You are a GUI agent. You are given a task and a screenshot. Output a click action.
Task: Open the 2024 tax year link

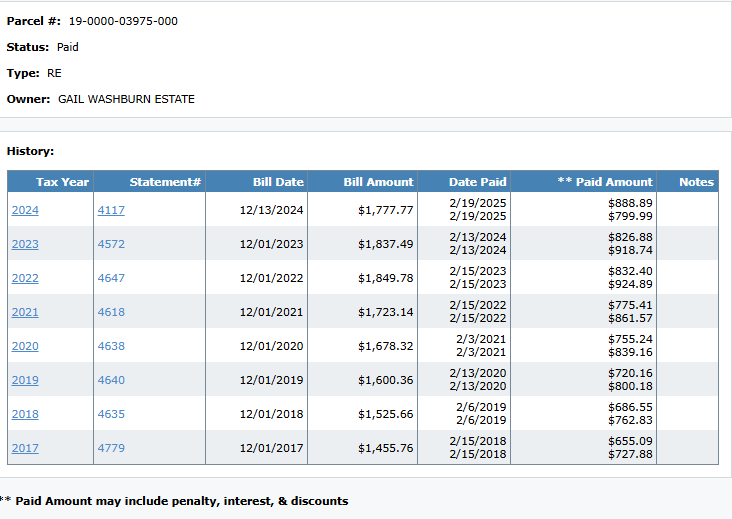(x=25, y=210)
